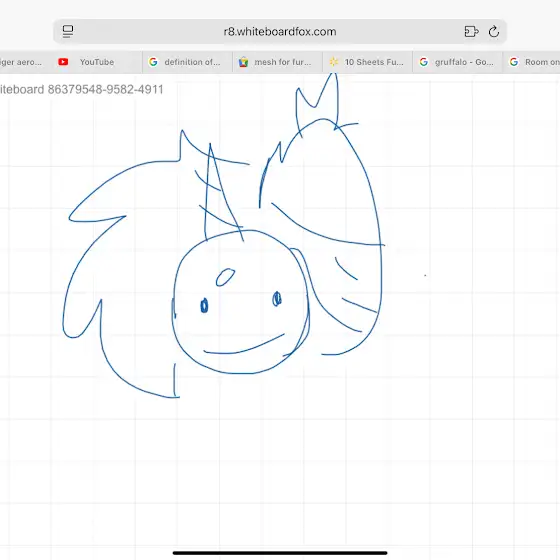Switch to the "gruffalo - Go..." tab
This screenshot has height=560, width=560.
click(458, 62)
